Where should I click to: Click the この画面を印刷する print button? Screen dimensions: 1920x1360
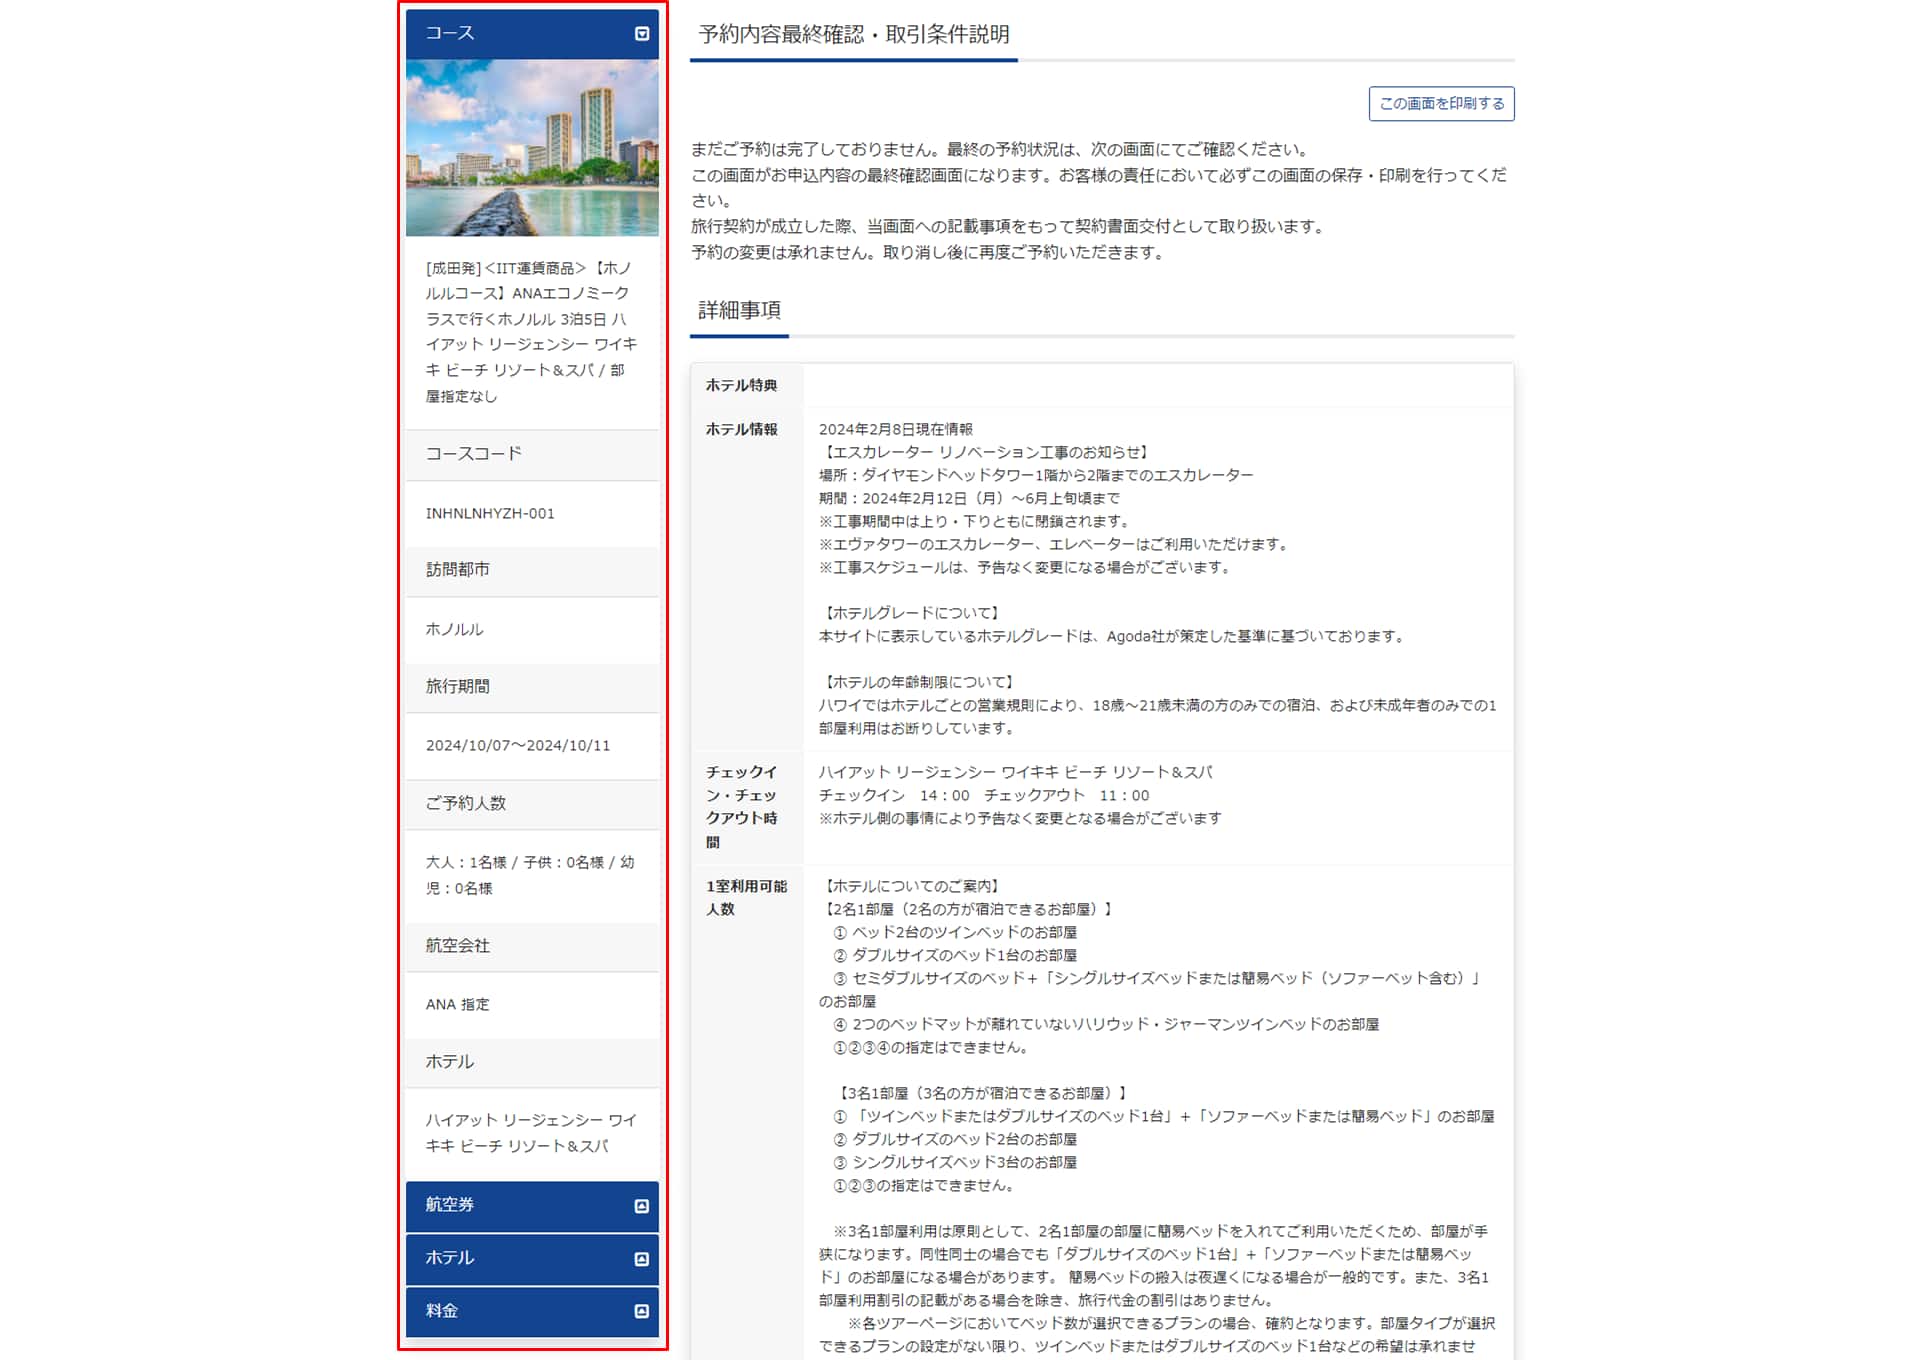[1441, 104]
